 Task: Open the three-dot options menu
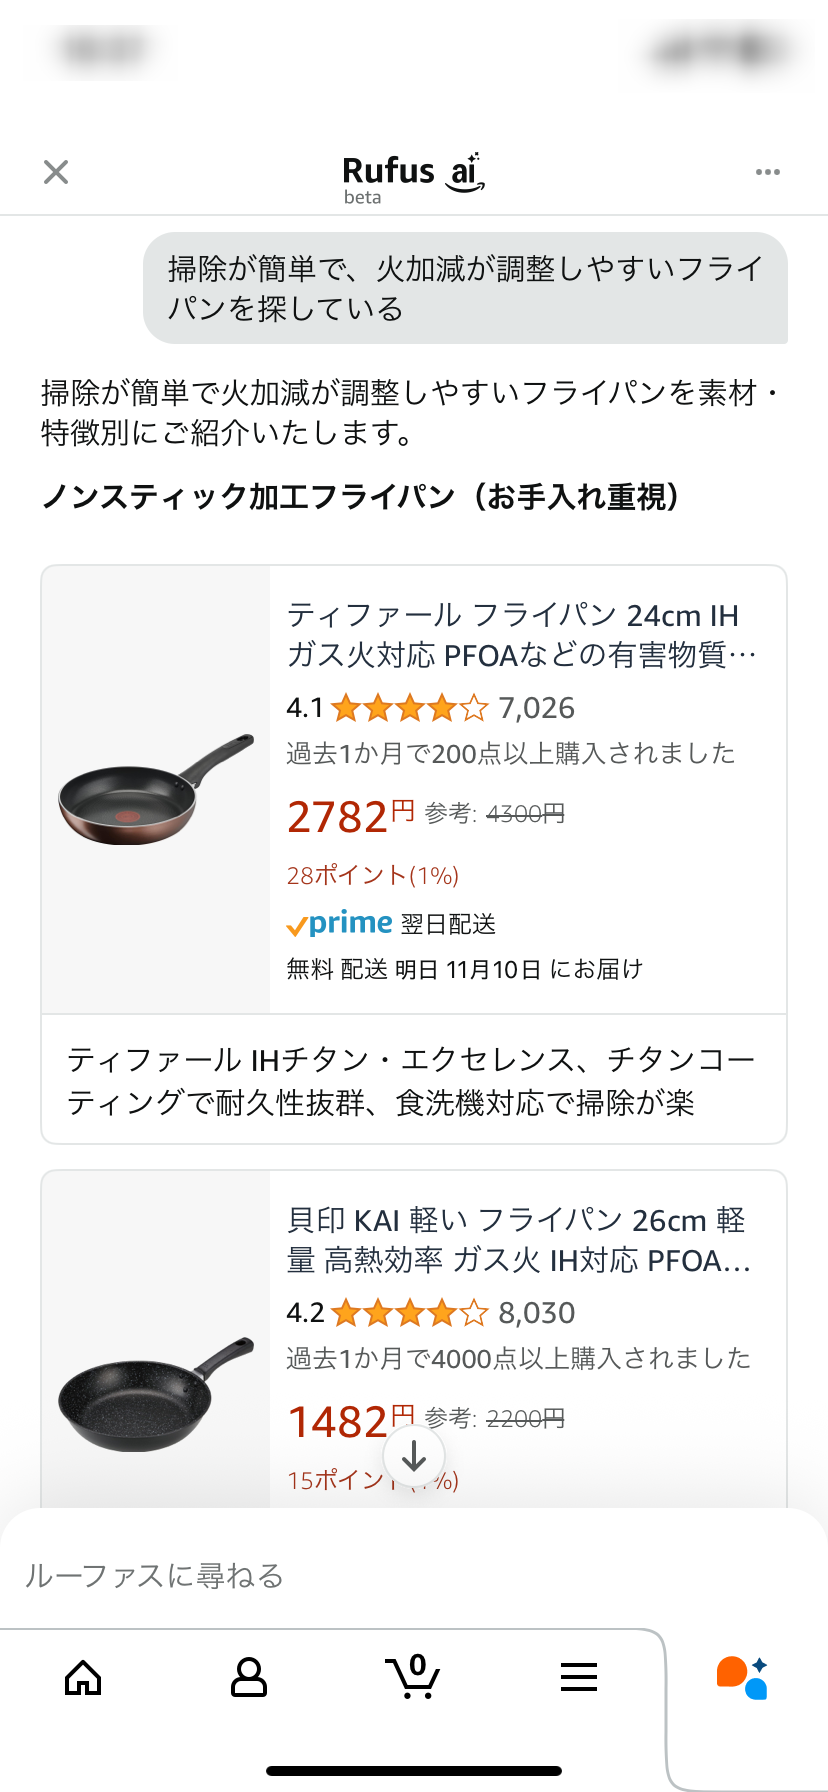[767, 172]
